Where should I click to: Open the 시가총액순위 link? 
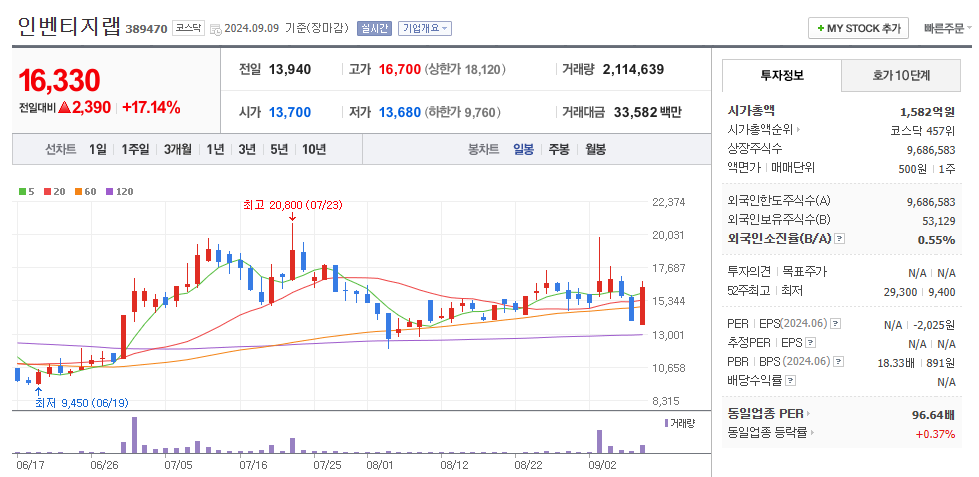[x=760, y=130]
